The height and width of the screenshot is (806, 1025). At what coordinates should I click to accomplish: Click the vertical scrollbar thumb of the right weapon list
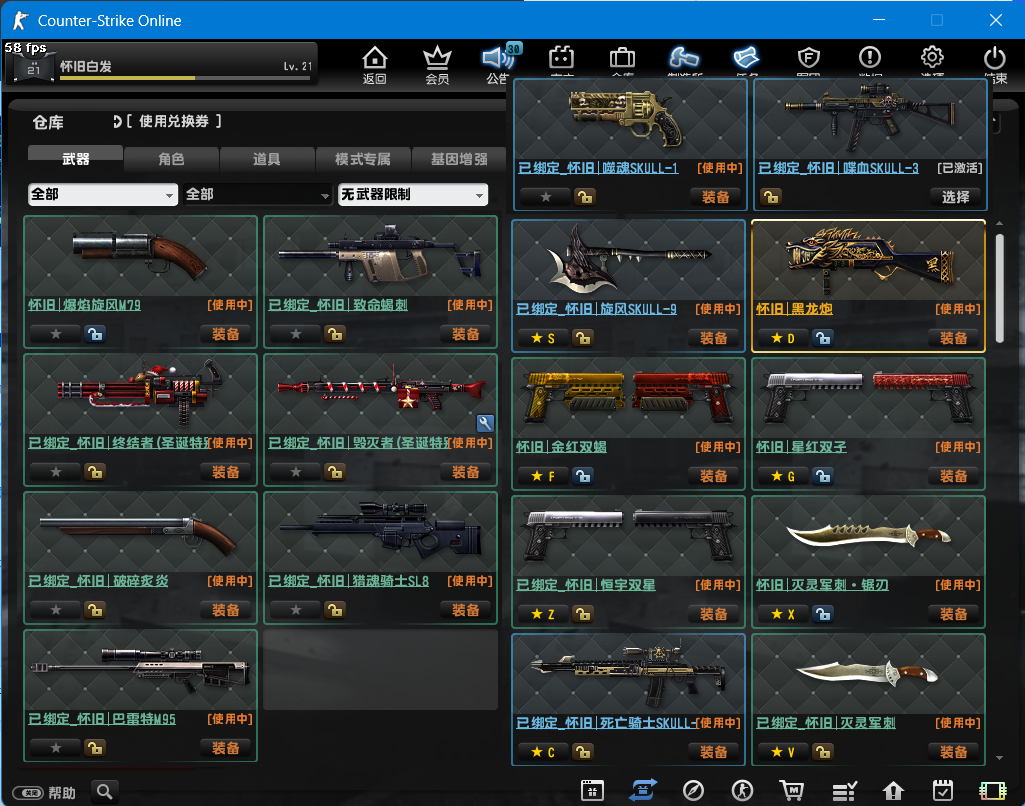[1000, 288]
